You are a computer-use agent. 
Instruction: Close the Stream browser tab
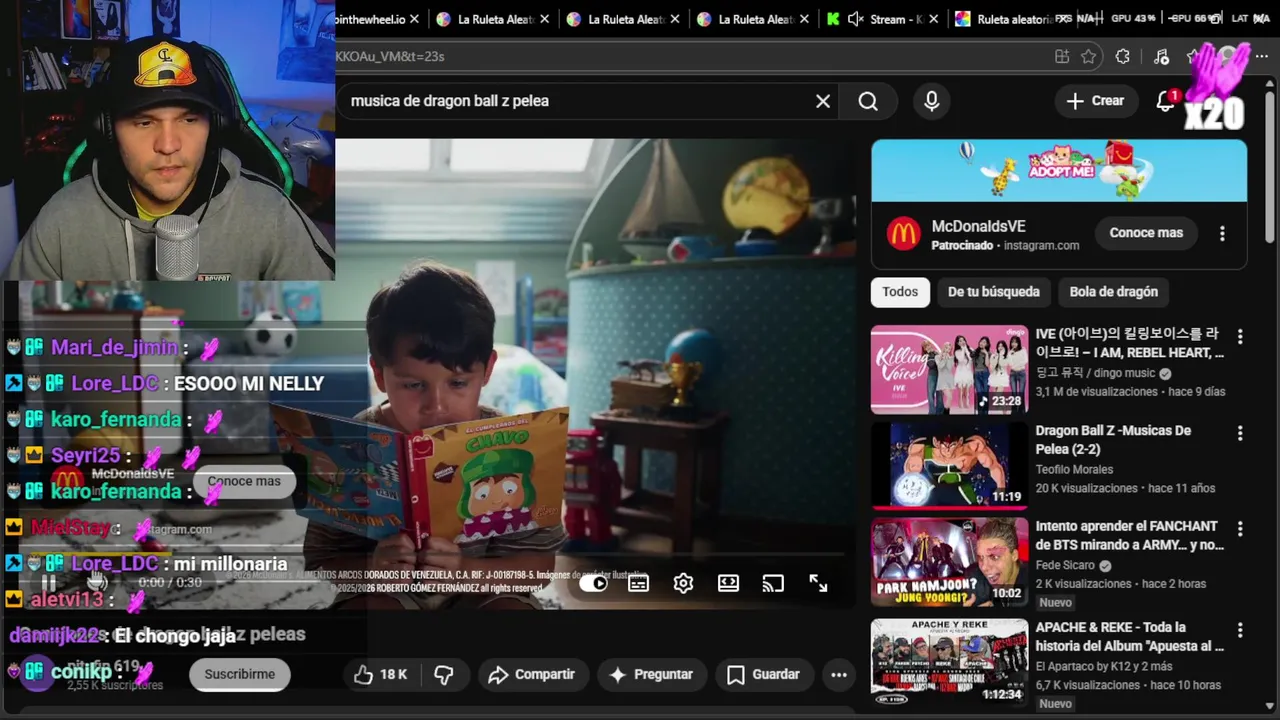tap(934, 19)
